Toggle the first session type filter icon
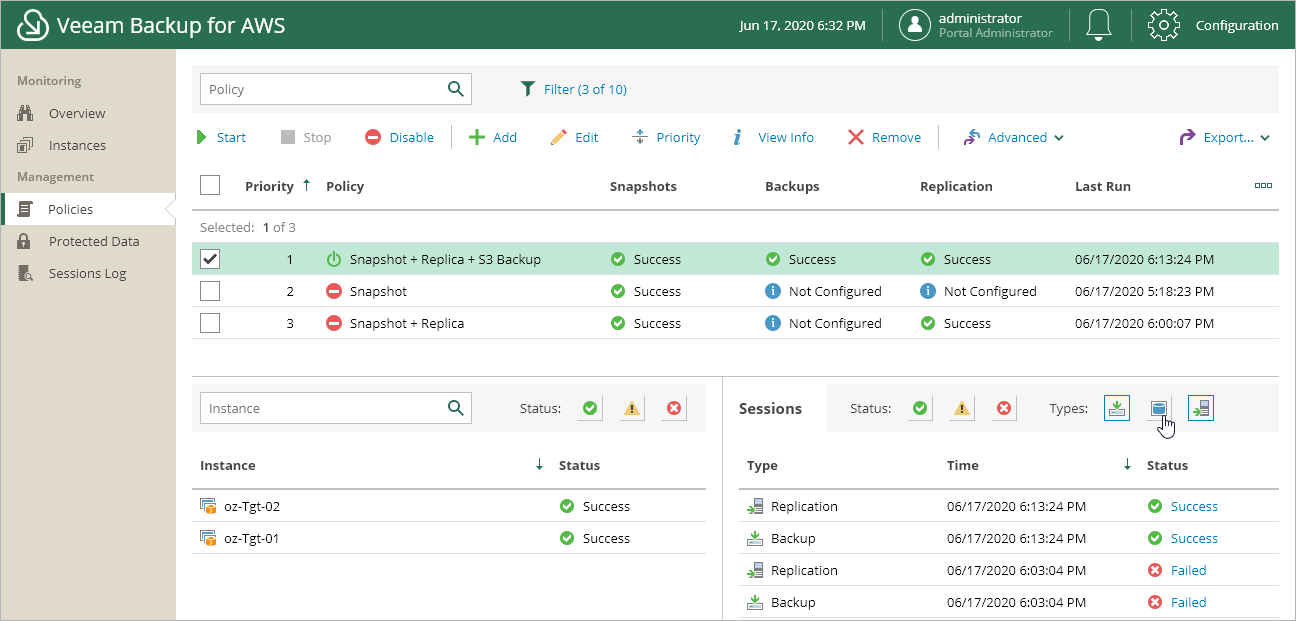 [1117, 408]
